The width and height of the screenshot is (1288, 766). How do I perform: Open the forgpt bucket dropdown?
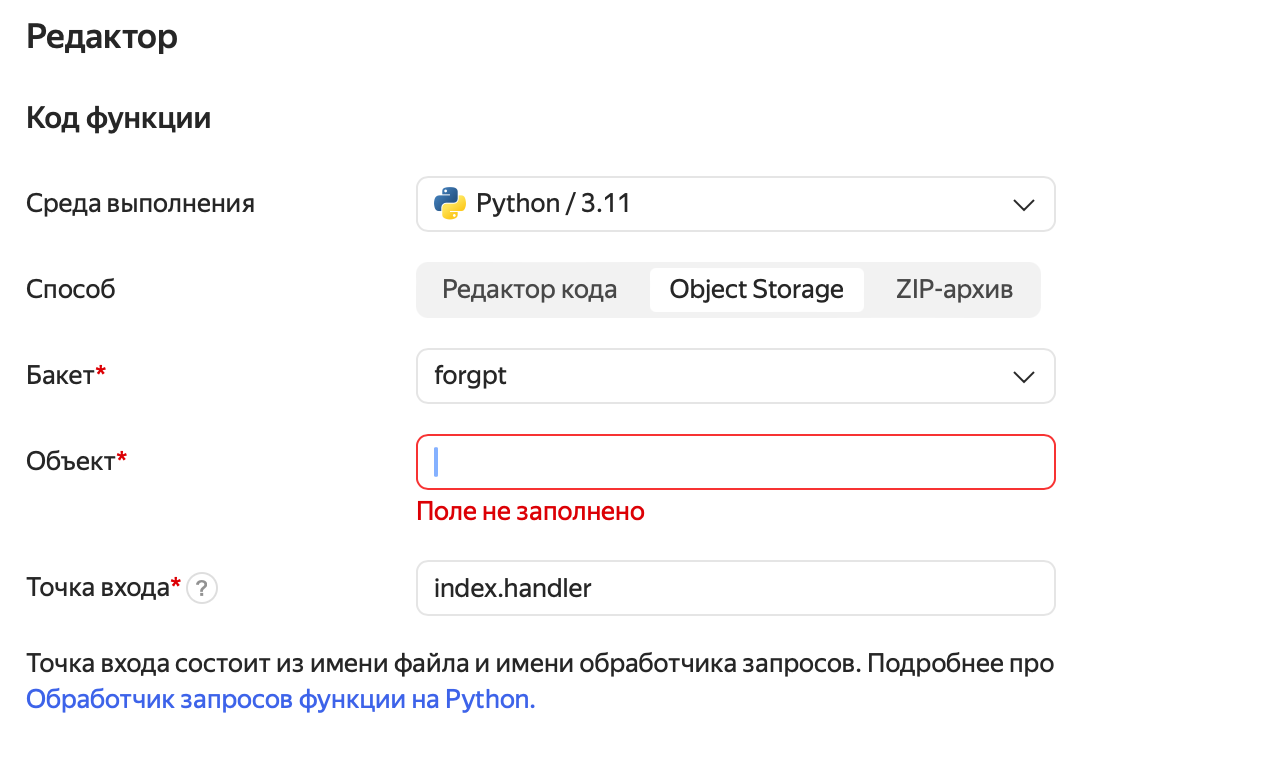735,376
